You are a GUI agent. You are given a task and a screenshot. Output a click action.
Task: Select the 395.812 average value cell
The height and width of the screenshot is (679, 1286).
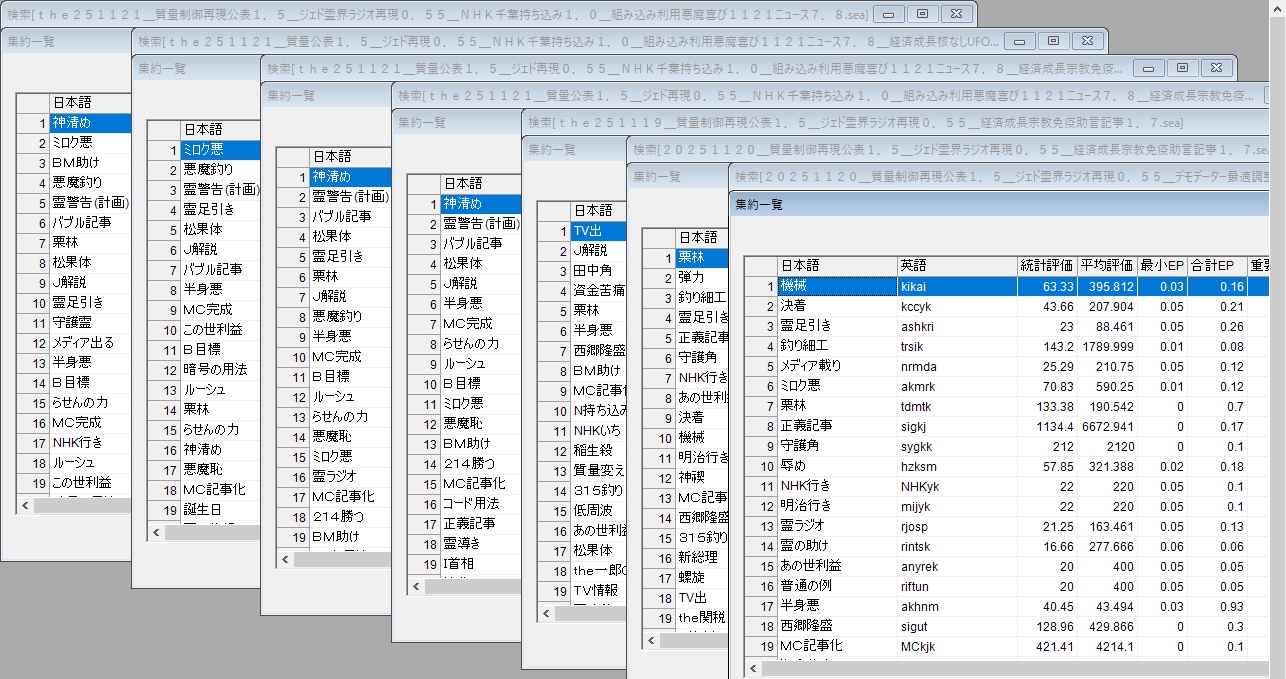1107,287
